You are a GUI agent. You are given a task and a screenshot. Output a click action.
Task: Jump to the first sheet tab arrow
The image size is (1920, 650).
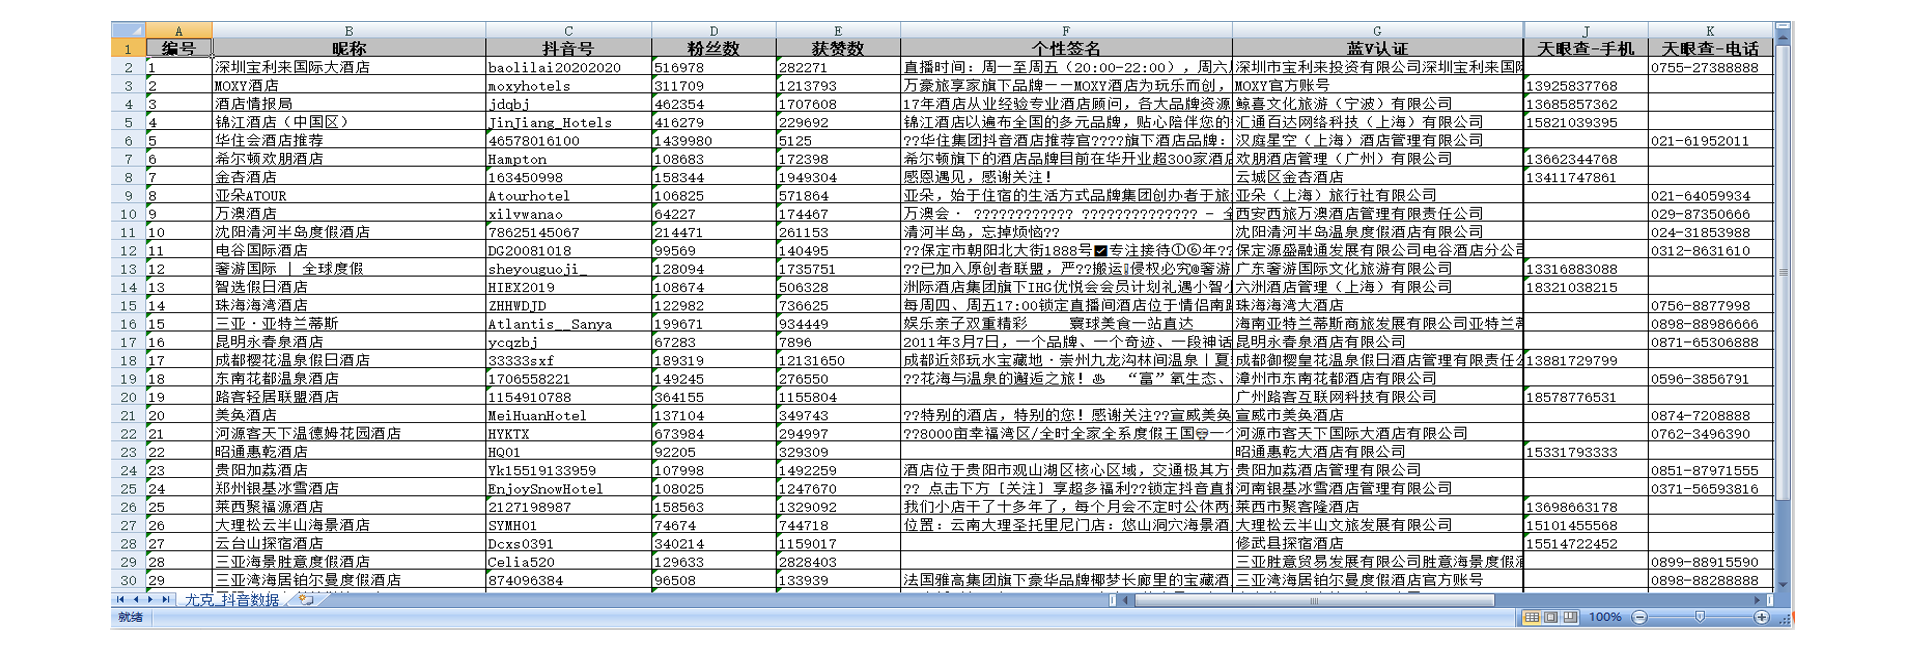pyautogui.click(x=120, y=600)
